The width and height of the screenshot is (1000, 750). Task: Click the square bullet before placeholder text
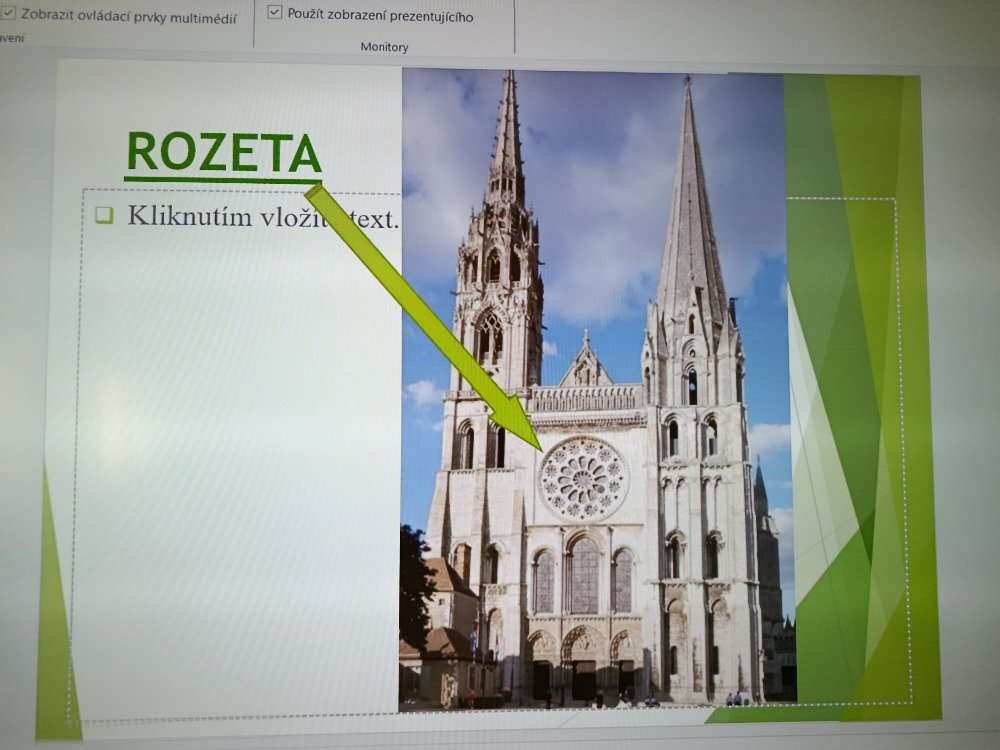click(105, 214)
